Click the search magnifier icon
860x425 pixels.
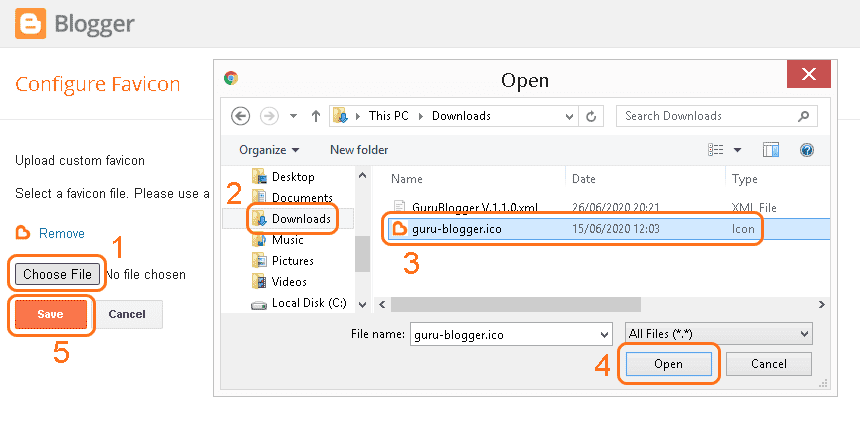(804, 116)
